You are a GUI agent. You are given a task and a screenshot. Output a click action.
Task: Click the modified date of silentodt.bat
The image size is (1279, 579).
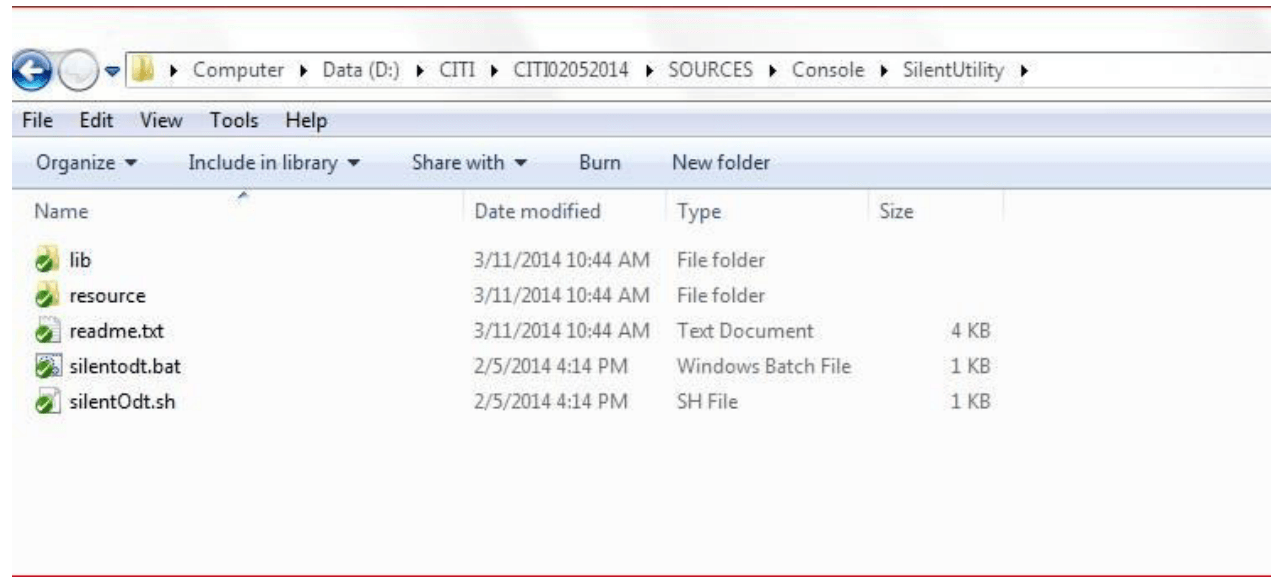pos(550,366)
